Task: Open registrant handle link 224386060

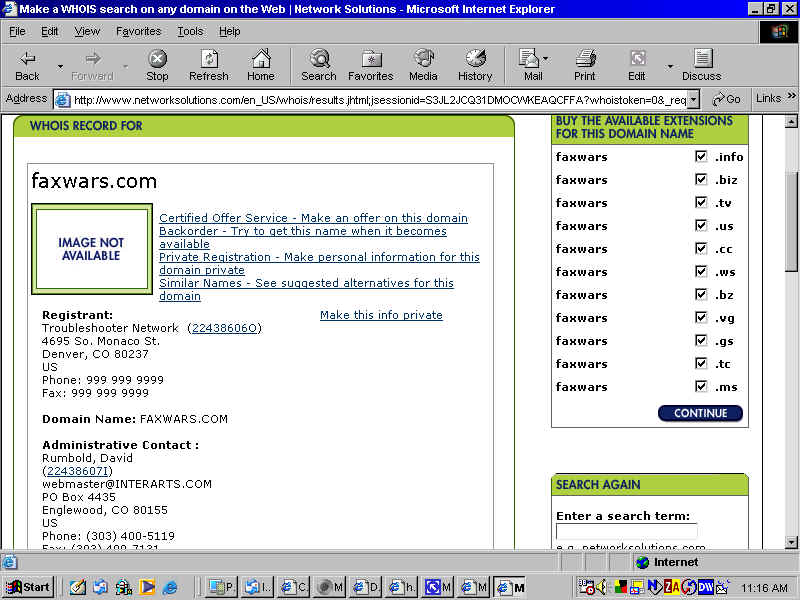Action: (224, 328)
